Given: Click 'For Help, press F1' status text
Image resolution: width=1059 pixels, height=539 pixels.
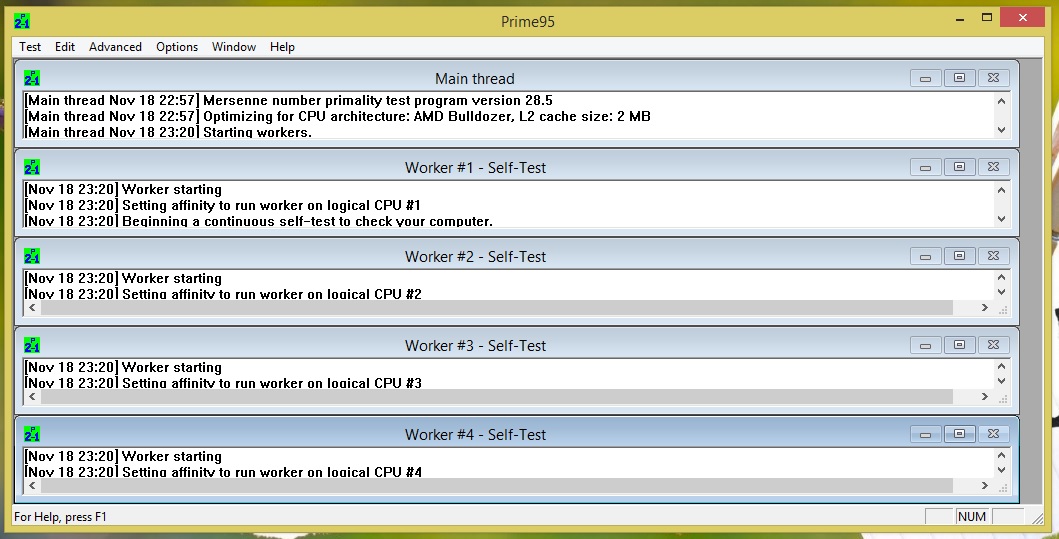Looking at the screenshot, I should tap(60, 517).
